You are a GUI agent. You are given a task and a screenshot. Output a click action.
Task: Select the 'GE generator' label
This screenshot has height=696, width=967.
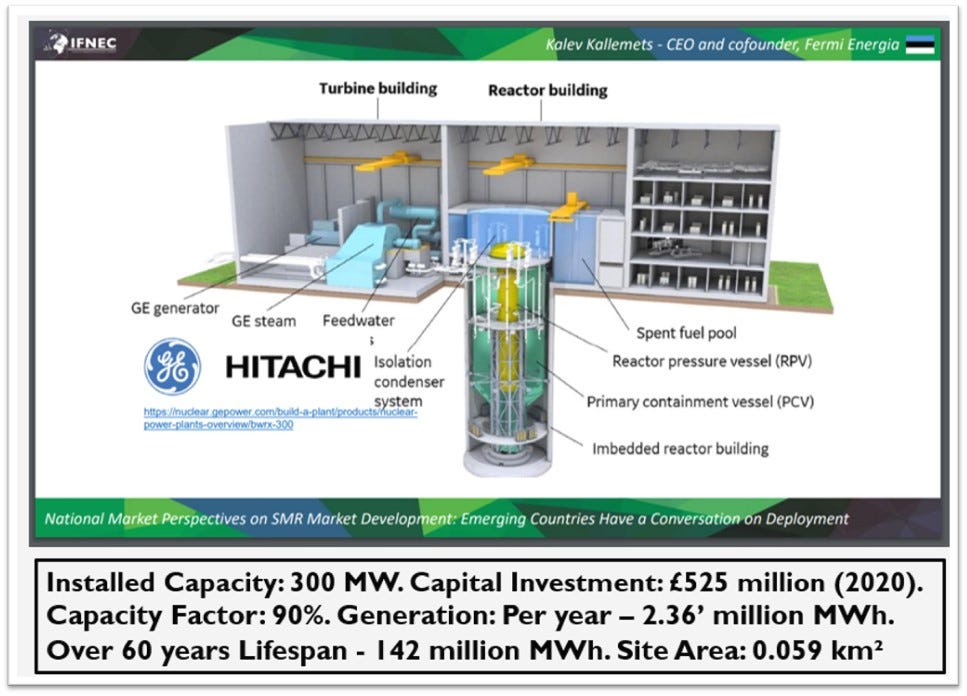click(x=175, y=308)
